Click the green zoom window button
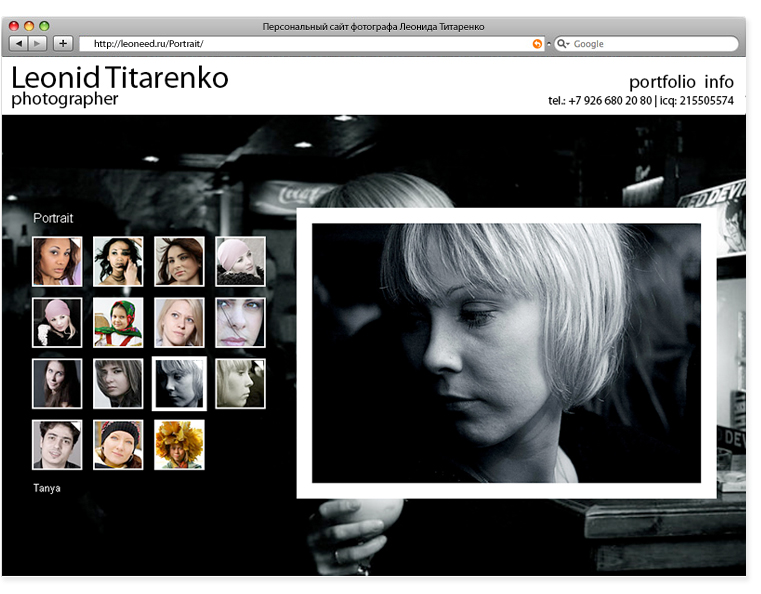The height and width of the screenshot is (594, 761). (x=44, y=26)
